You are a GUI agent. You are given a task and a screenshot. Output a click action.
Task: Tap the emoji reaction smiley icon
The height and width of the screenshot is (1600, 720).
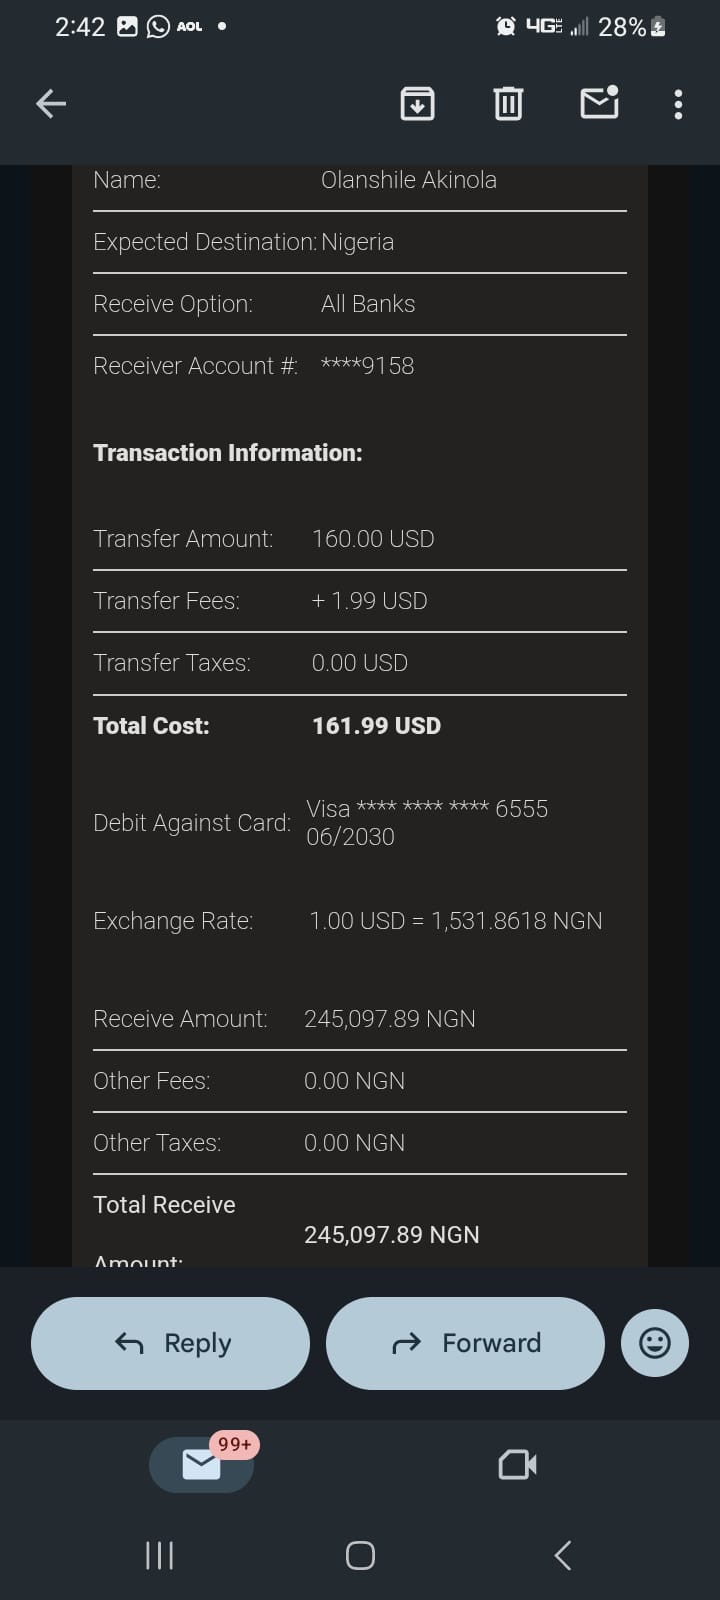tap(655, 1343)
